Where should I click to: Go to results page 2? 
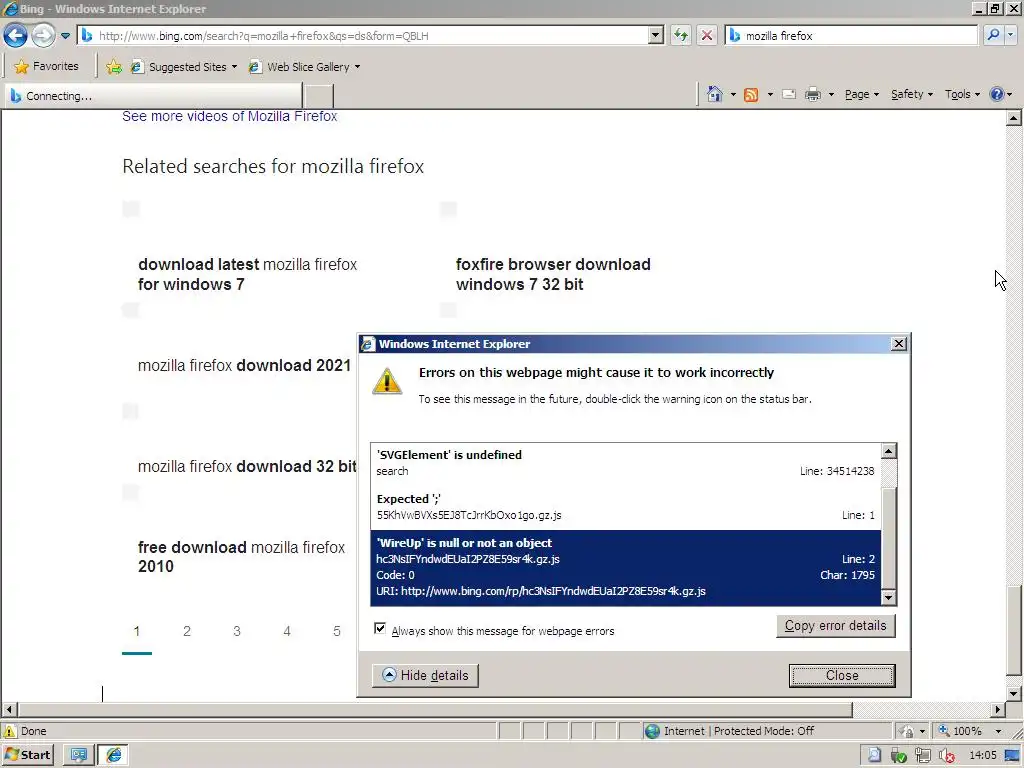(x=187, y=631)
